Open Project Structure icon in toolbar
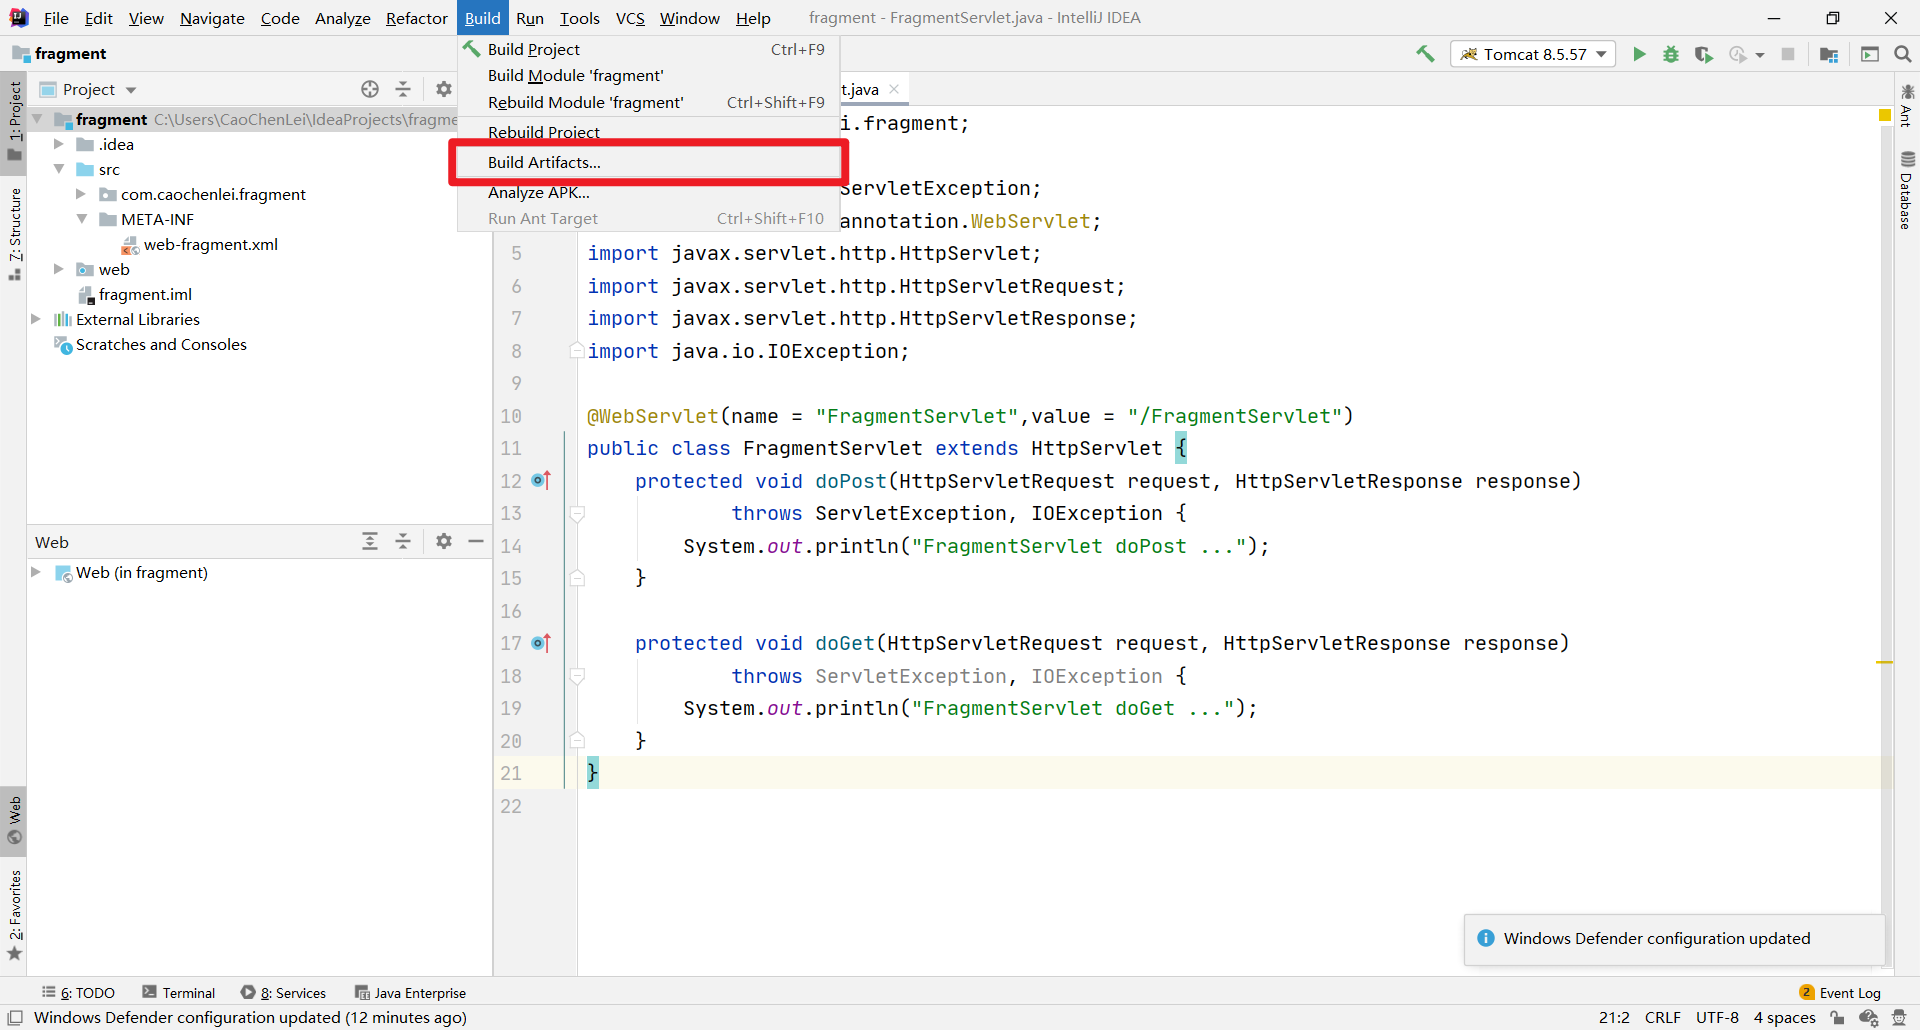 pos(1829,54)
